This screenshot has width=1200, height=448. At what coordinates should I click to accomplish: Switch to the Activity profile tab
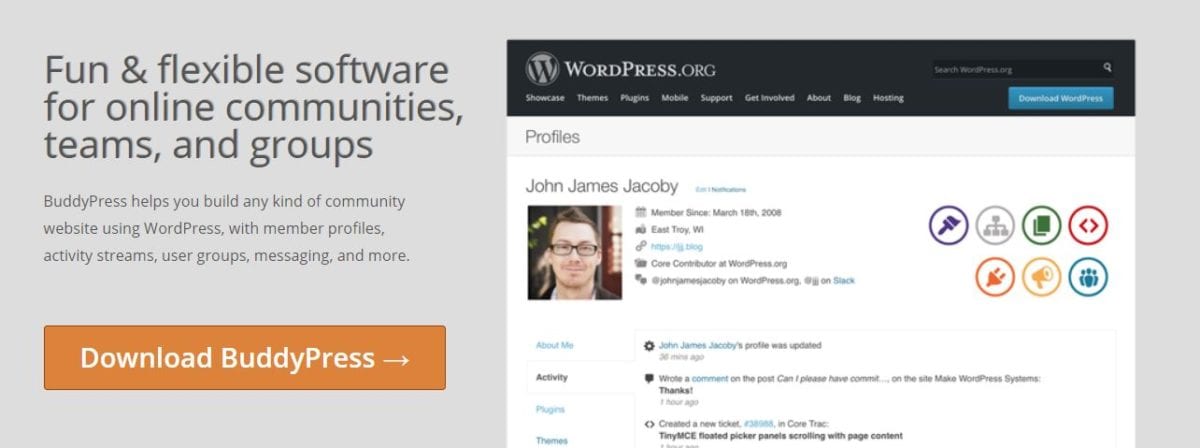pos(552,377)
